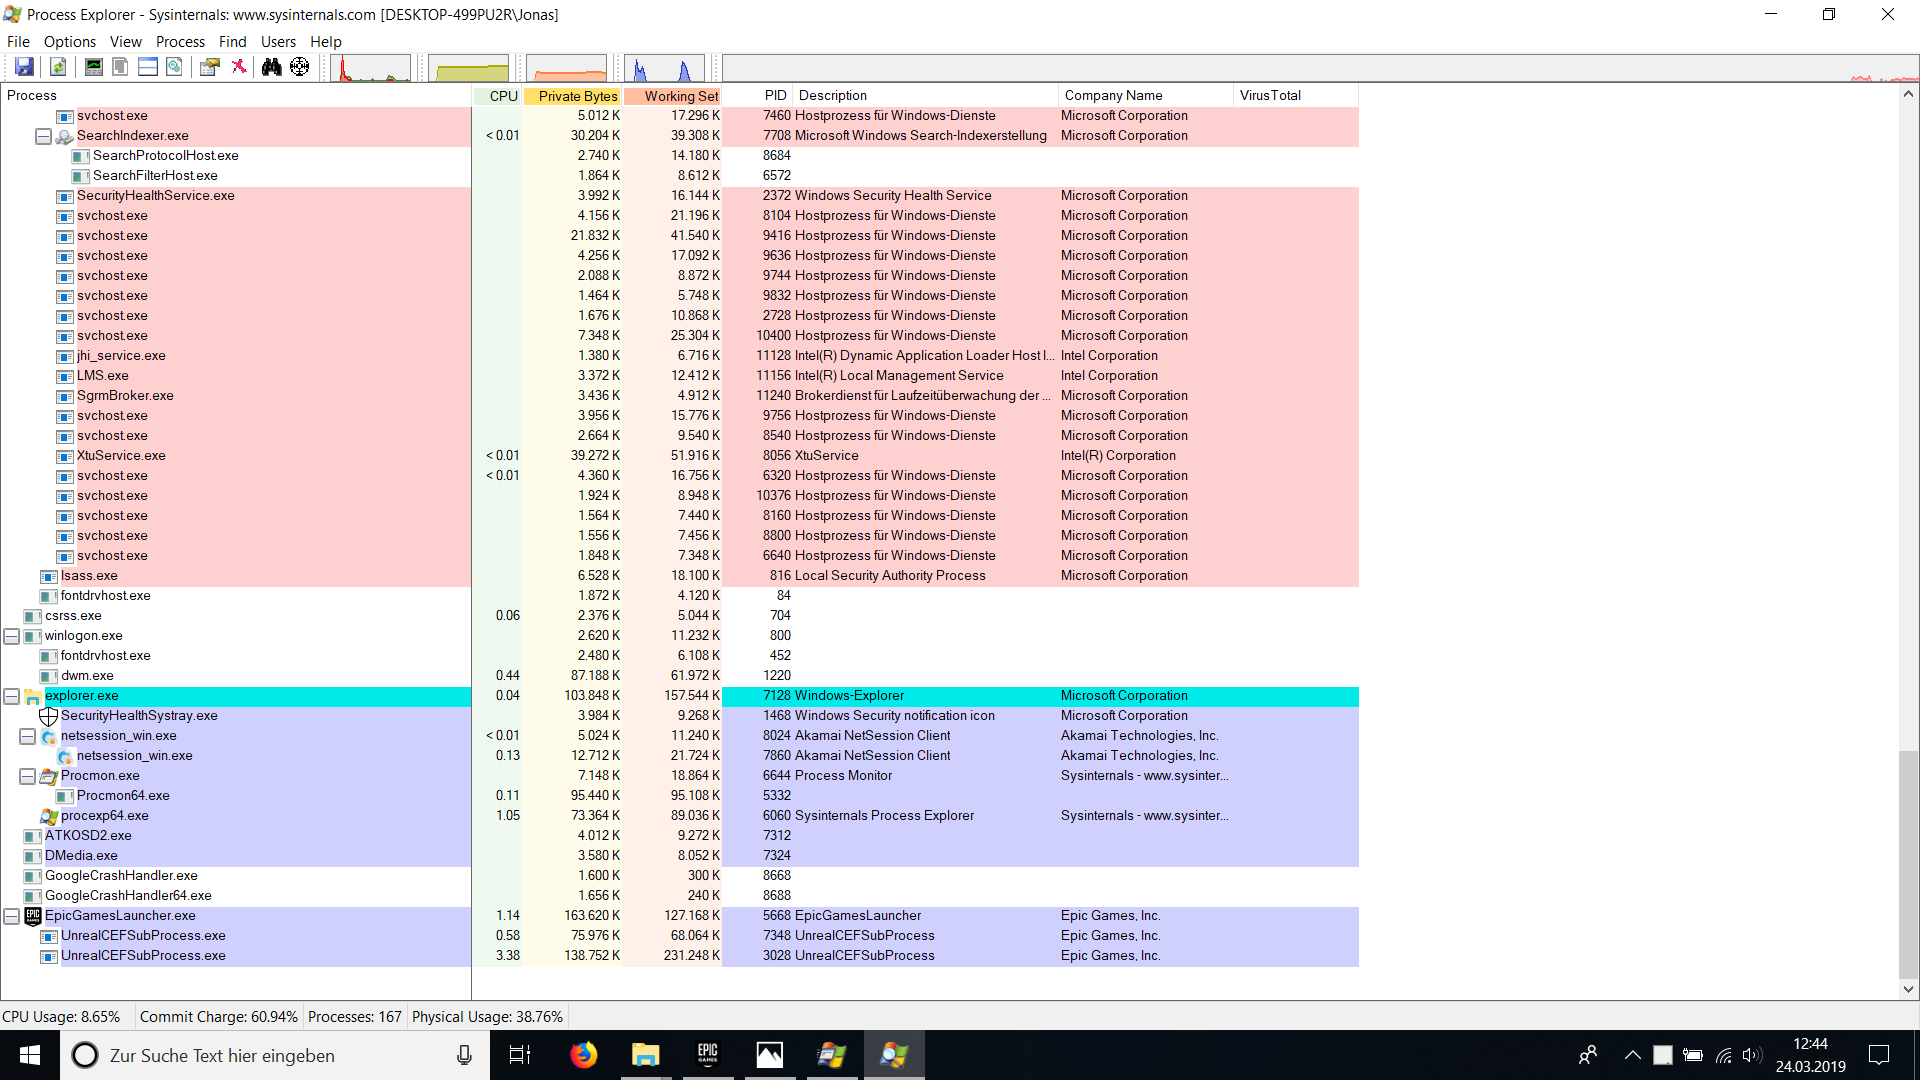Screen dimensions: 1920x1080
Task: Click the red Kill Process icon
Action: click(239, 67)
